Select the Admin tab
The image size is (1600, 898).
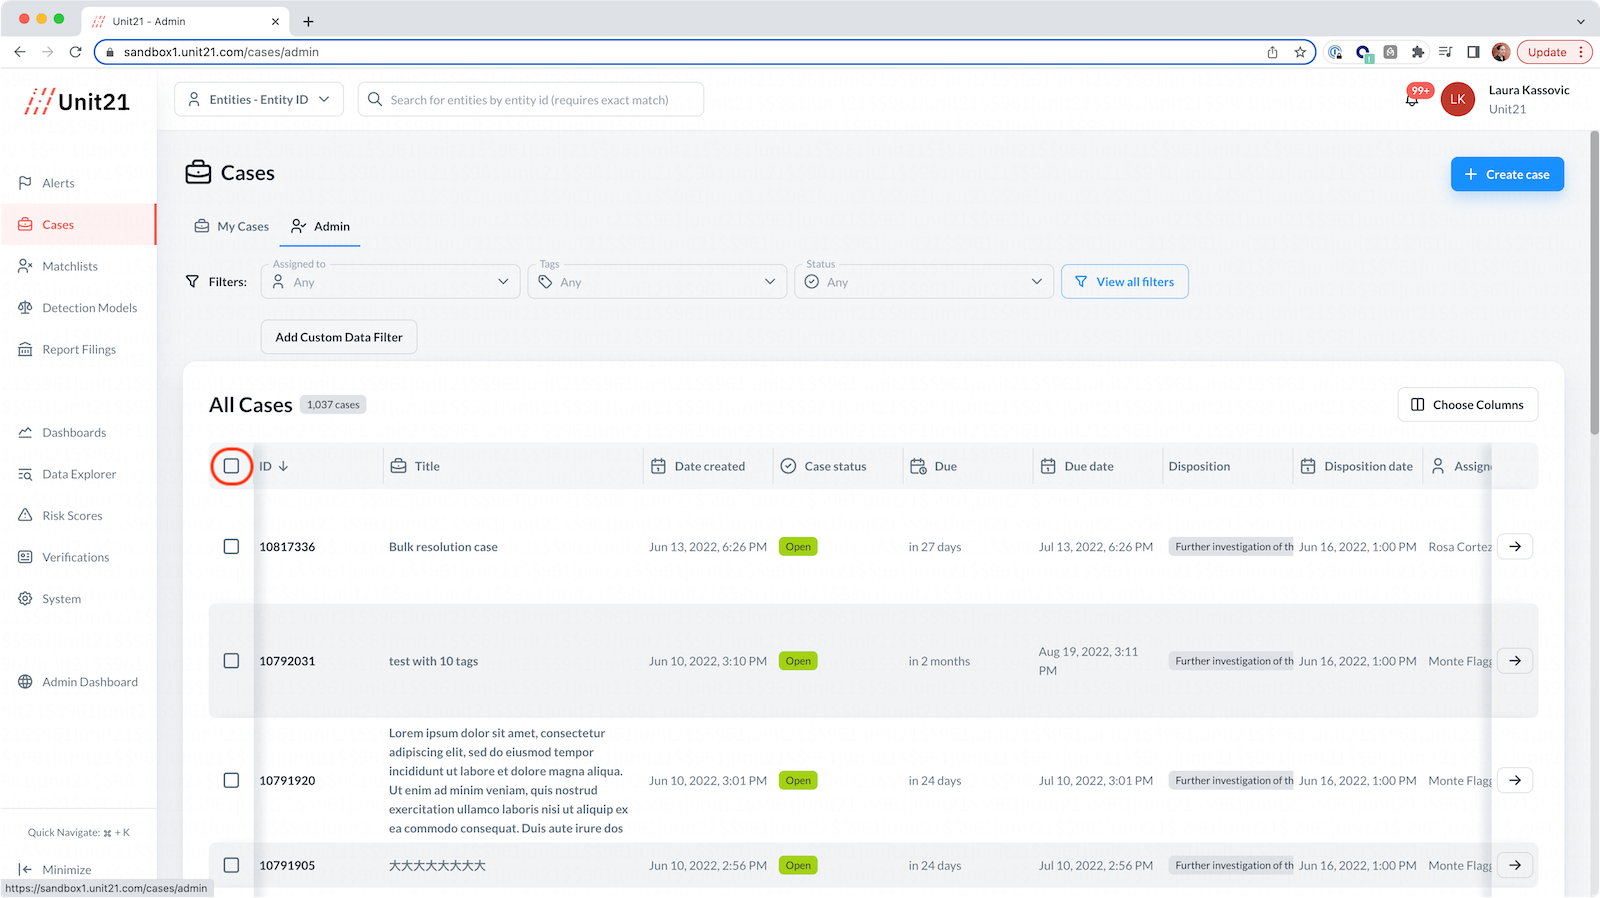[x=320, y=226]
